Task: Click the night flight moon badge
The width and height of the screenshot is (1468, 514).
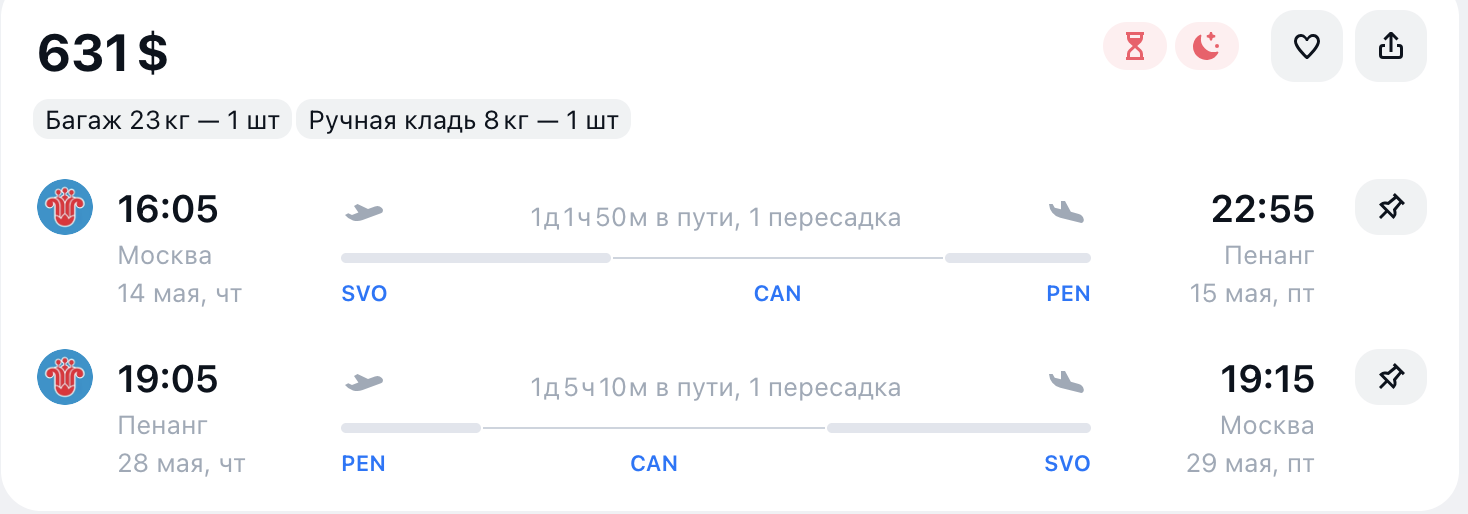Action: [x=1206, y=46]
